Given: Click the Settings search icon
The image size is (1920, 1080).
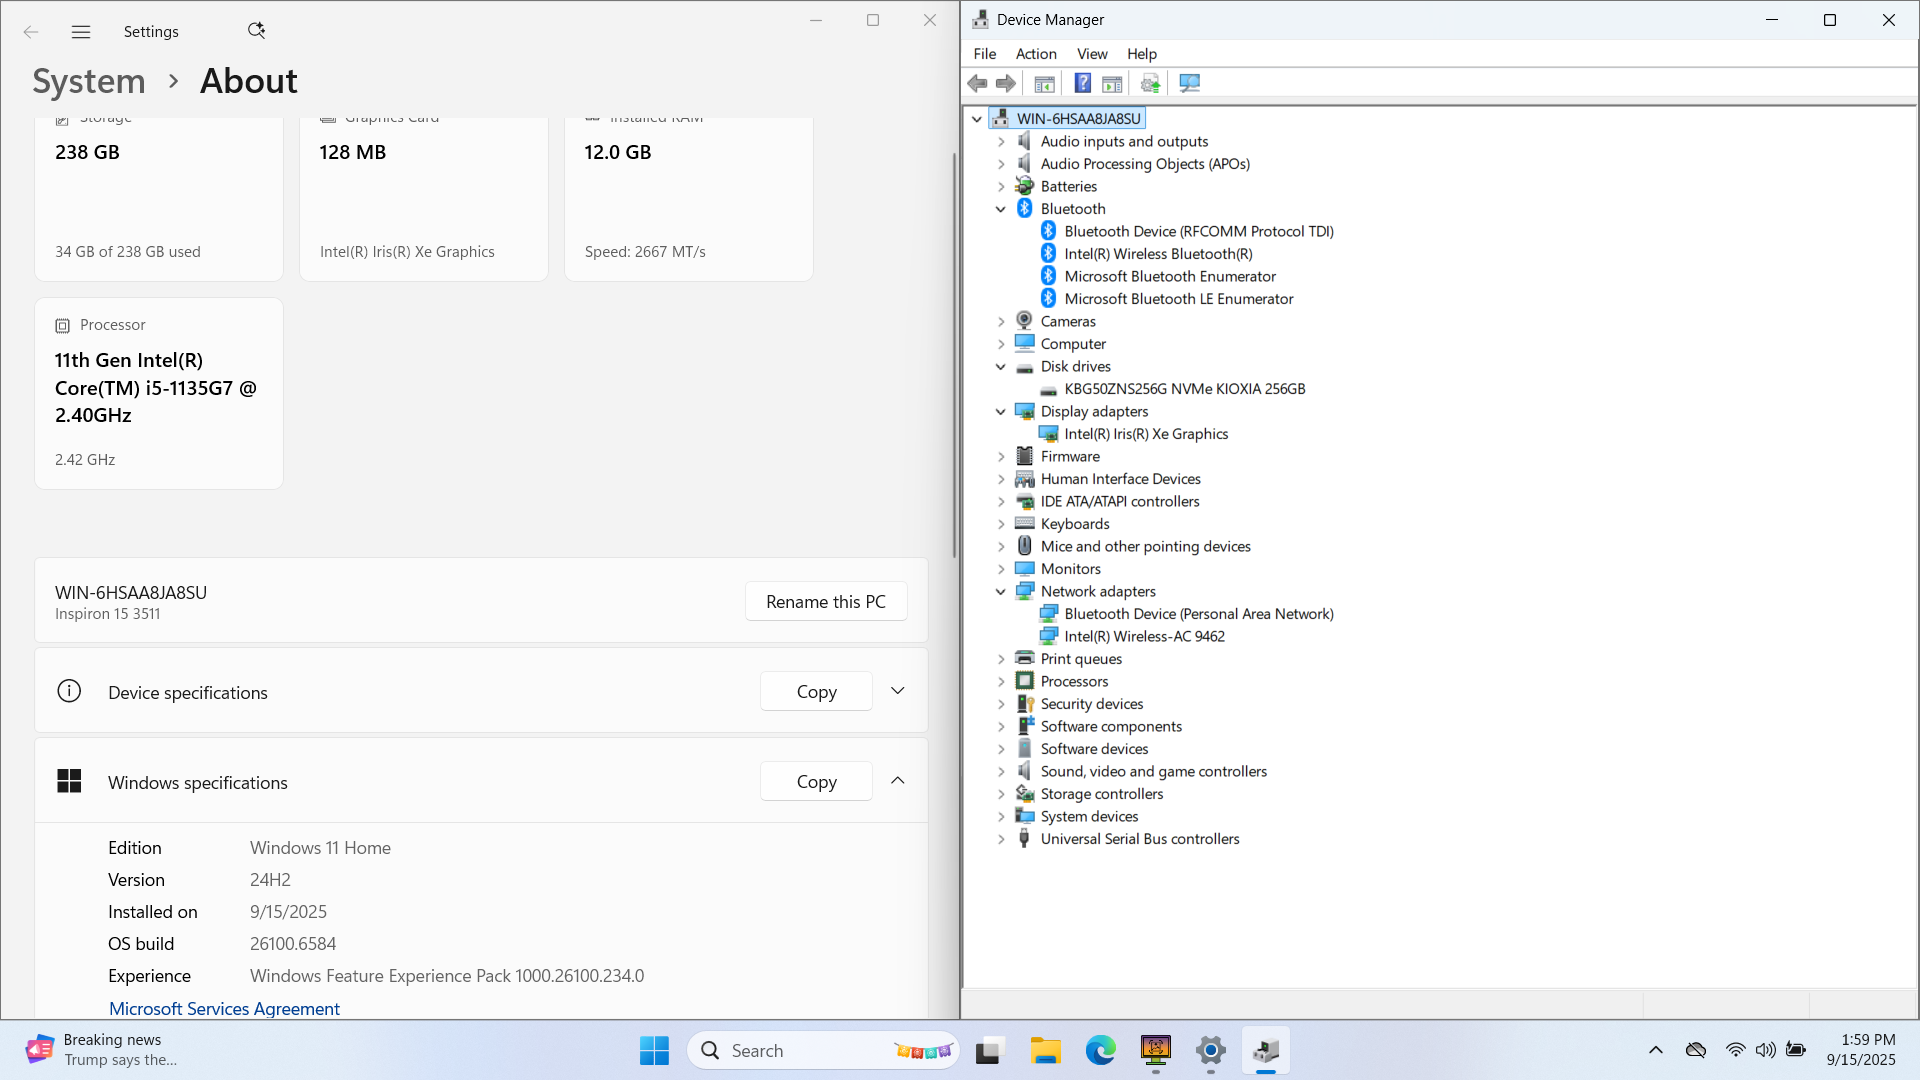Looking at the screenshot, I should [256, 31].
